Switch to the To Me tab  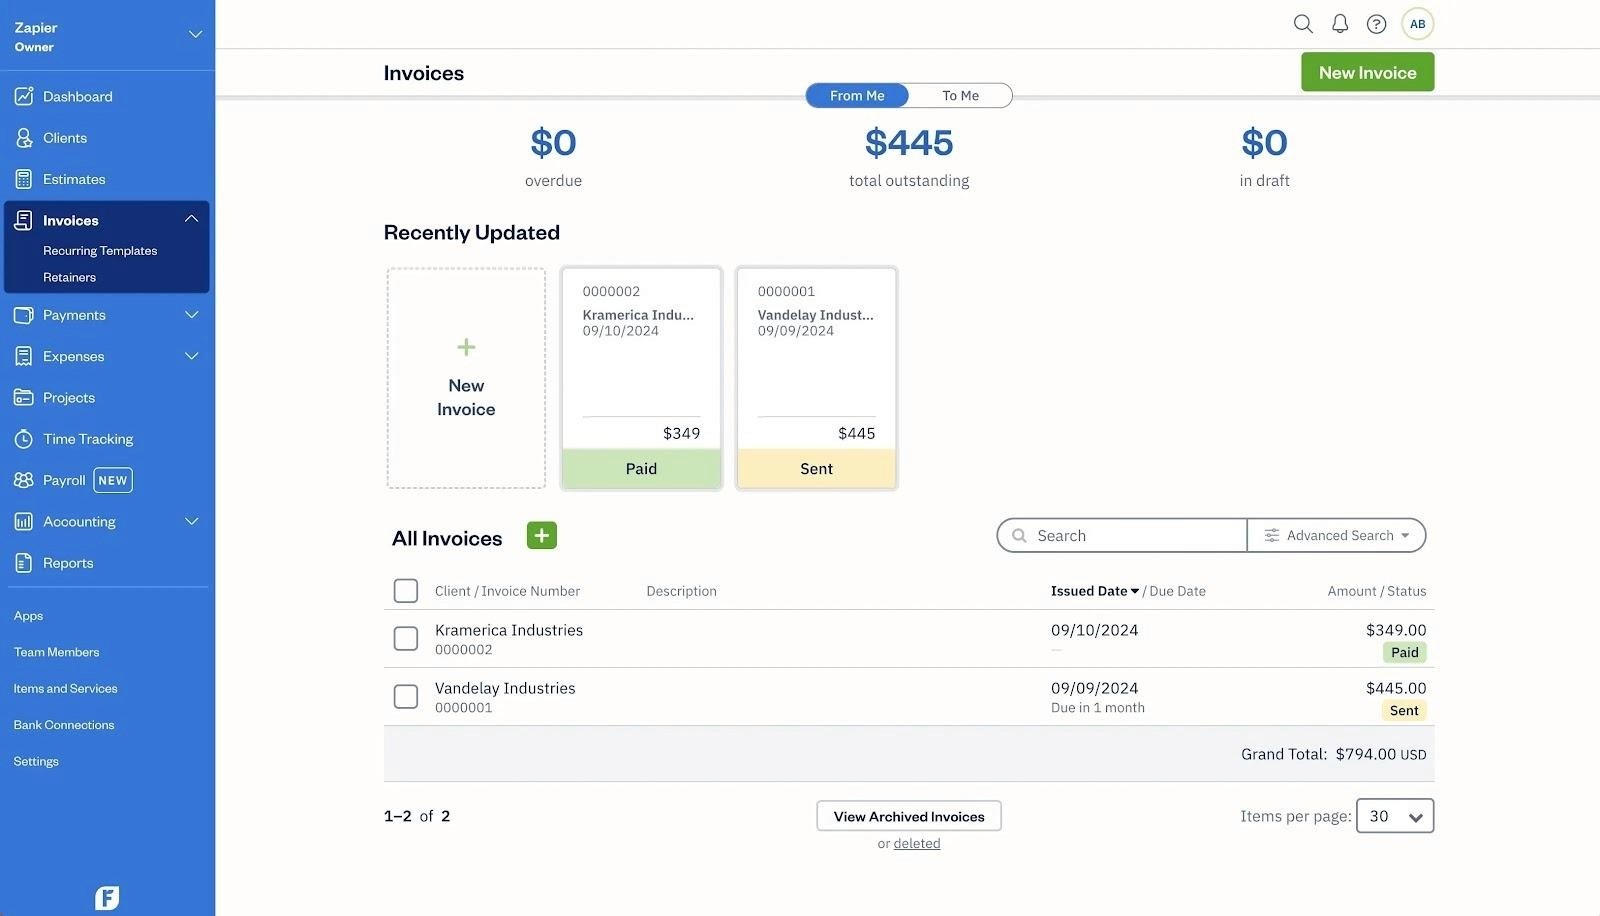click(959, 95)
